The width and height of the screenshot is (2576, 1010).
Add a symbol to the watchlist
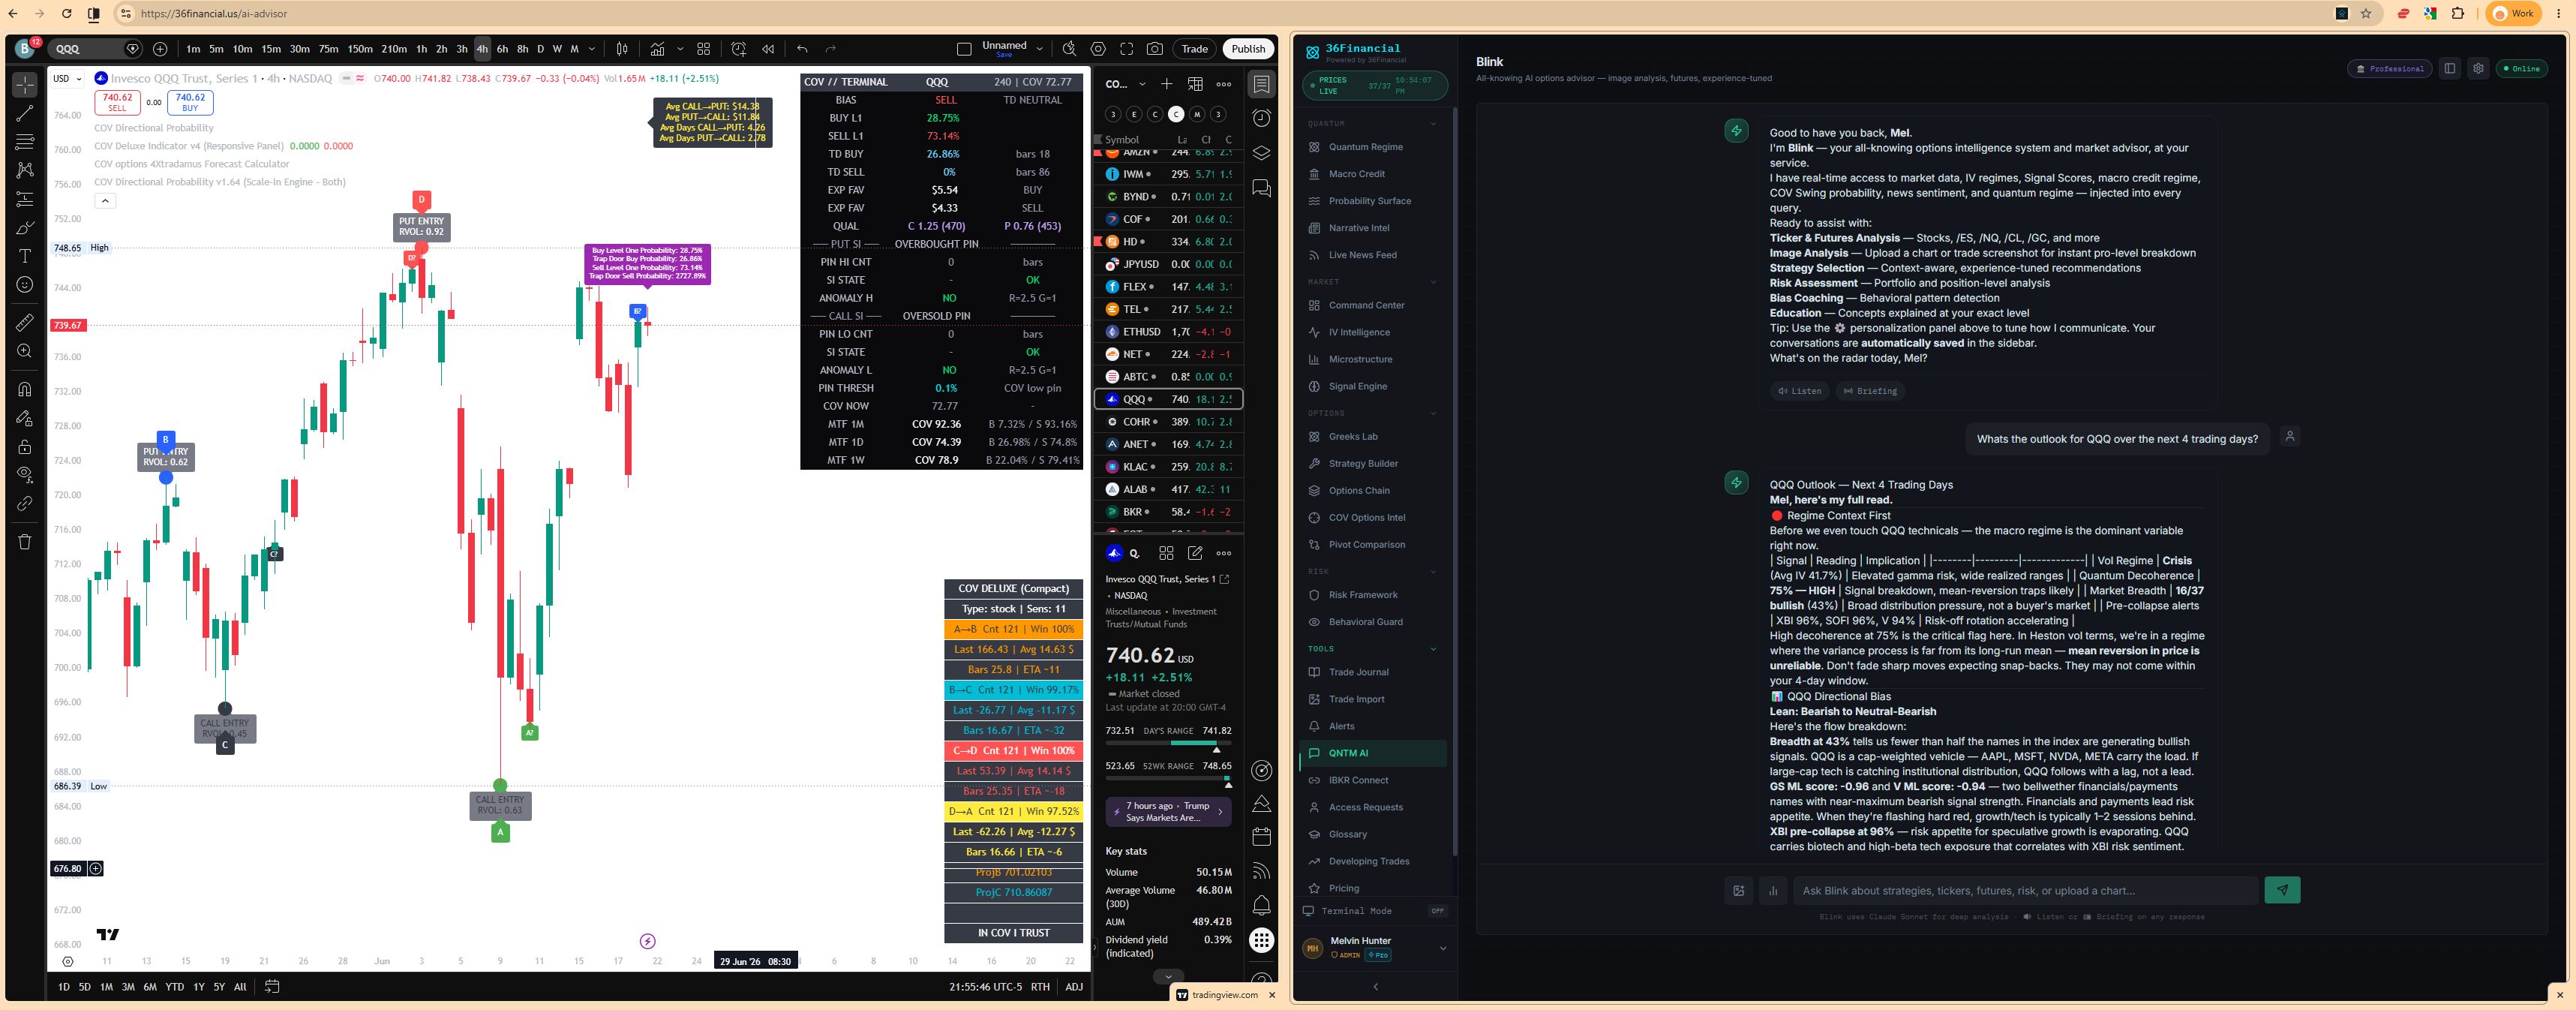pyautogui.click(x=1166, y=84)
